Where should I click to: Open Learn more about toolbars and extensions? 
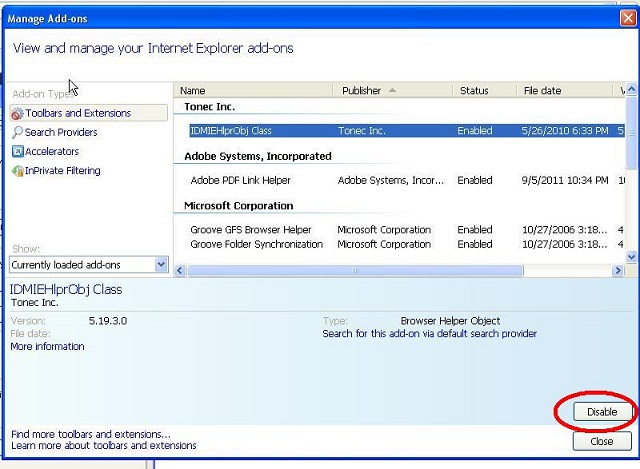[x=103, y=446]
